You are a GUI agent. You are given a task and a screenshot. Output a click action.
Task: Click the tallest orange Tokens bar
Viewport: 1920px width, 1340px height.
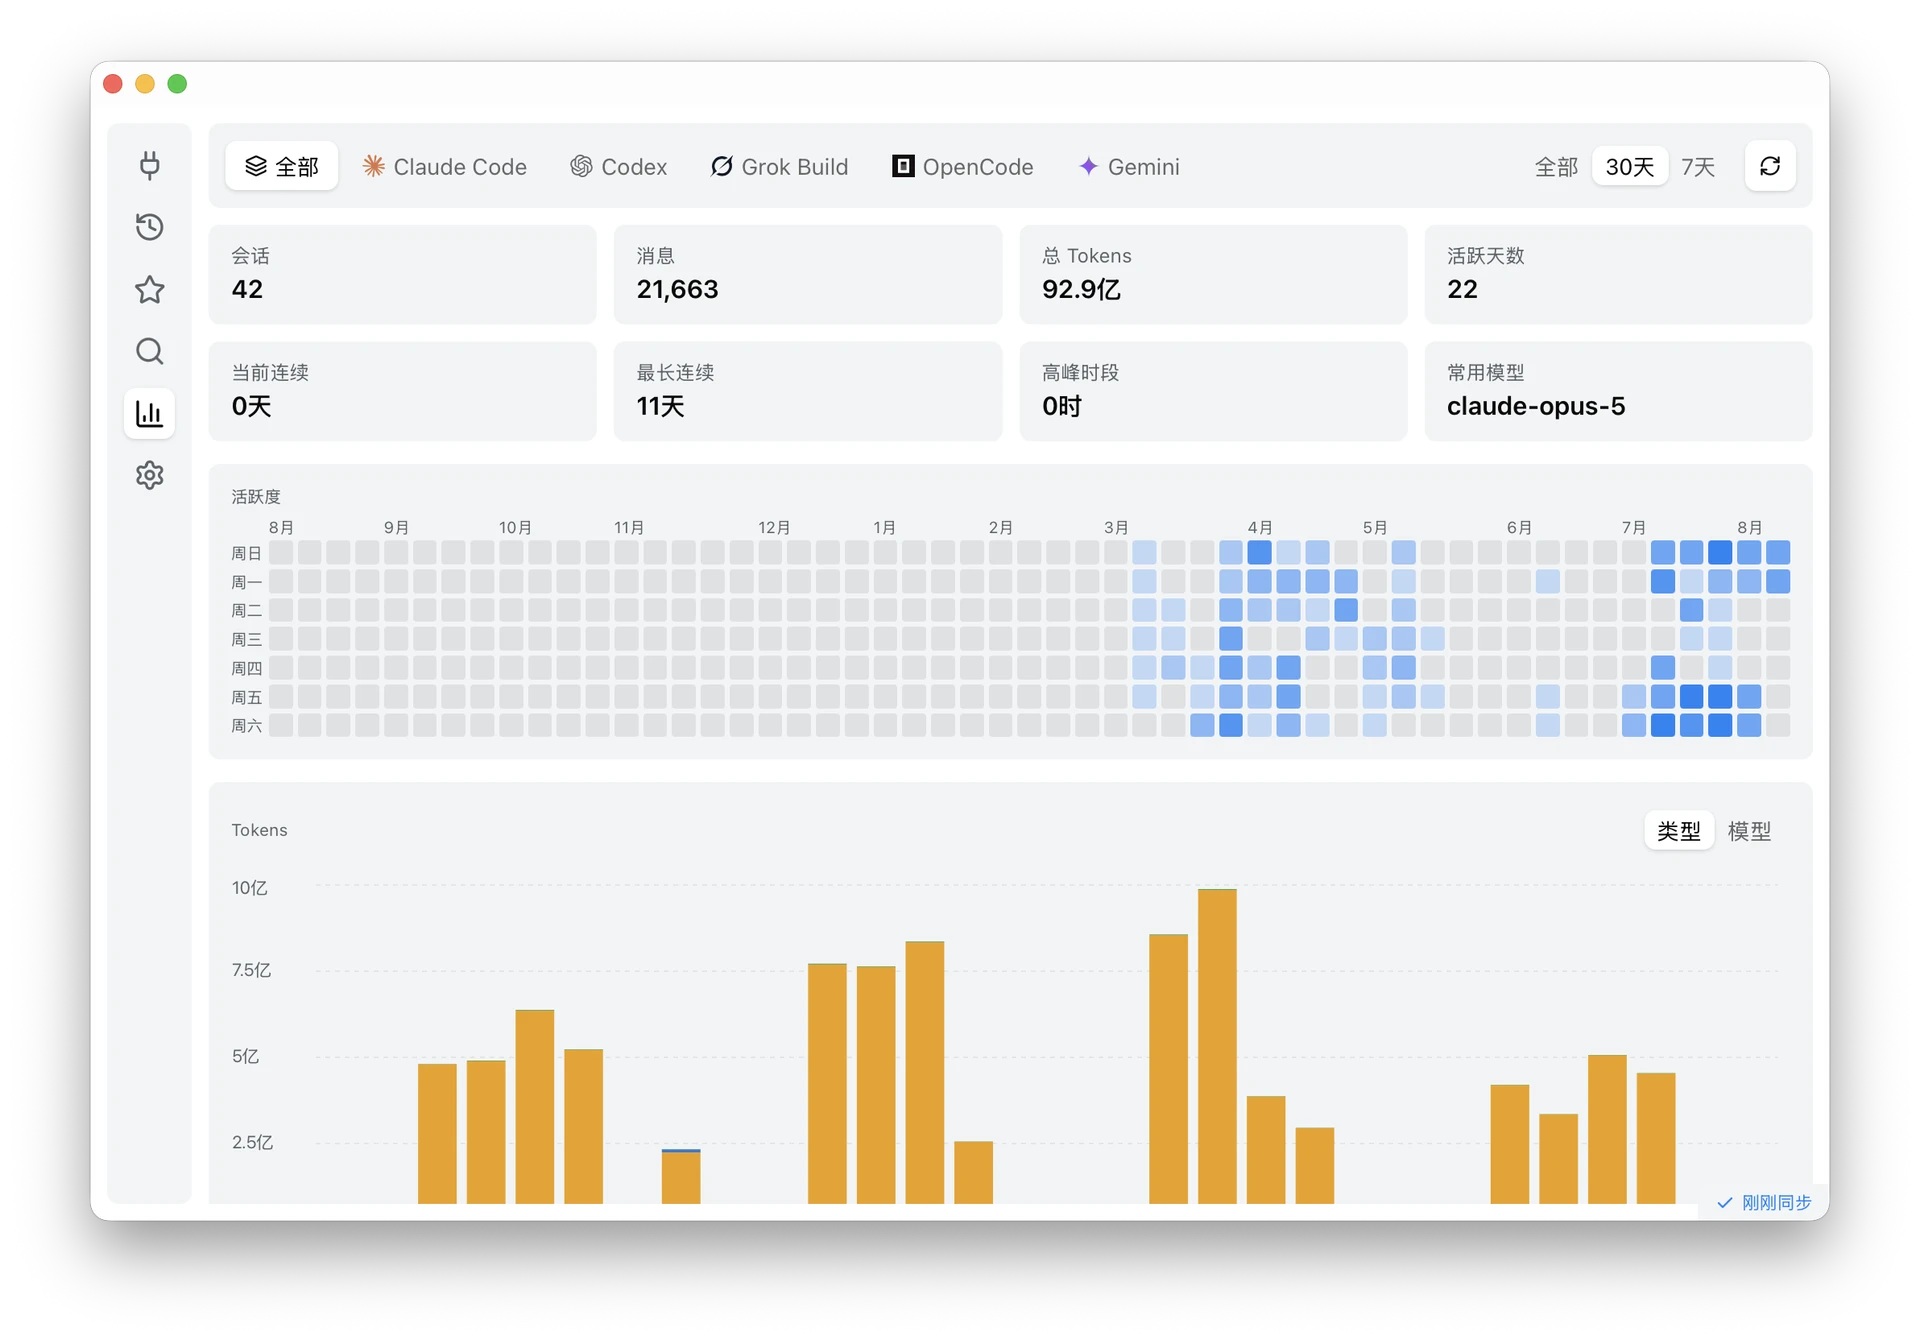click(1217, 1046)
